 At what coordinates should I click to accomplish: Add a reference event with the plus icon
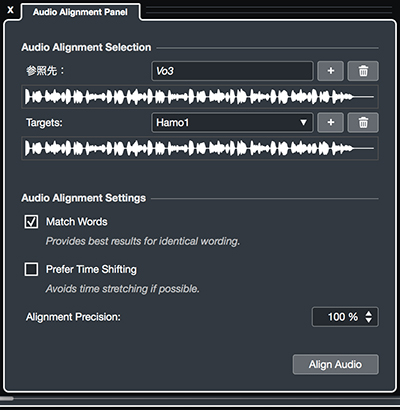pyautogui.click(x=330, y=71)
